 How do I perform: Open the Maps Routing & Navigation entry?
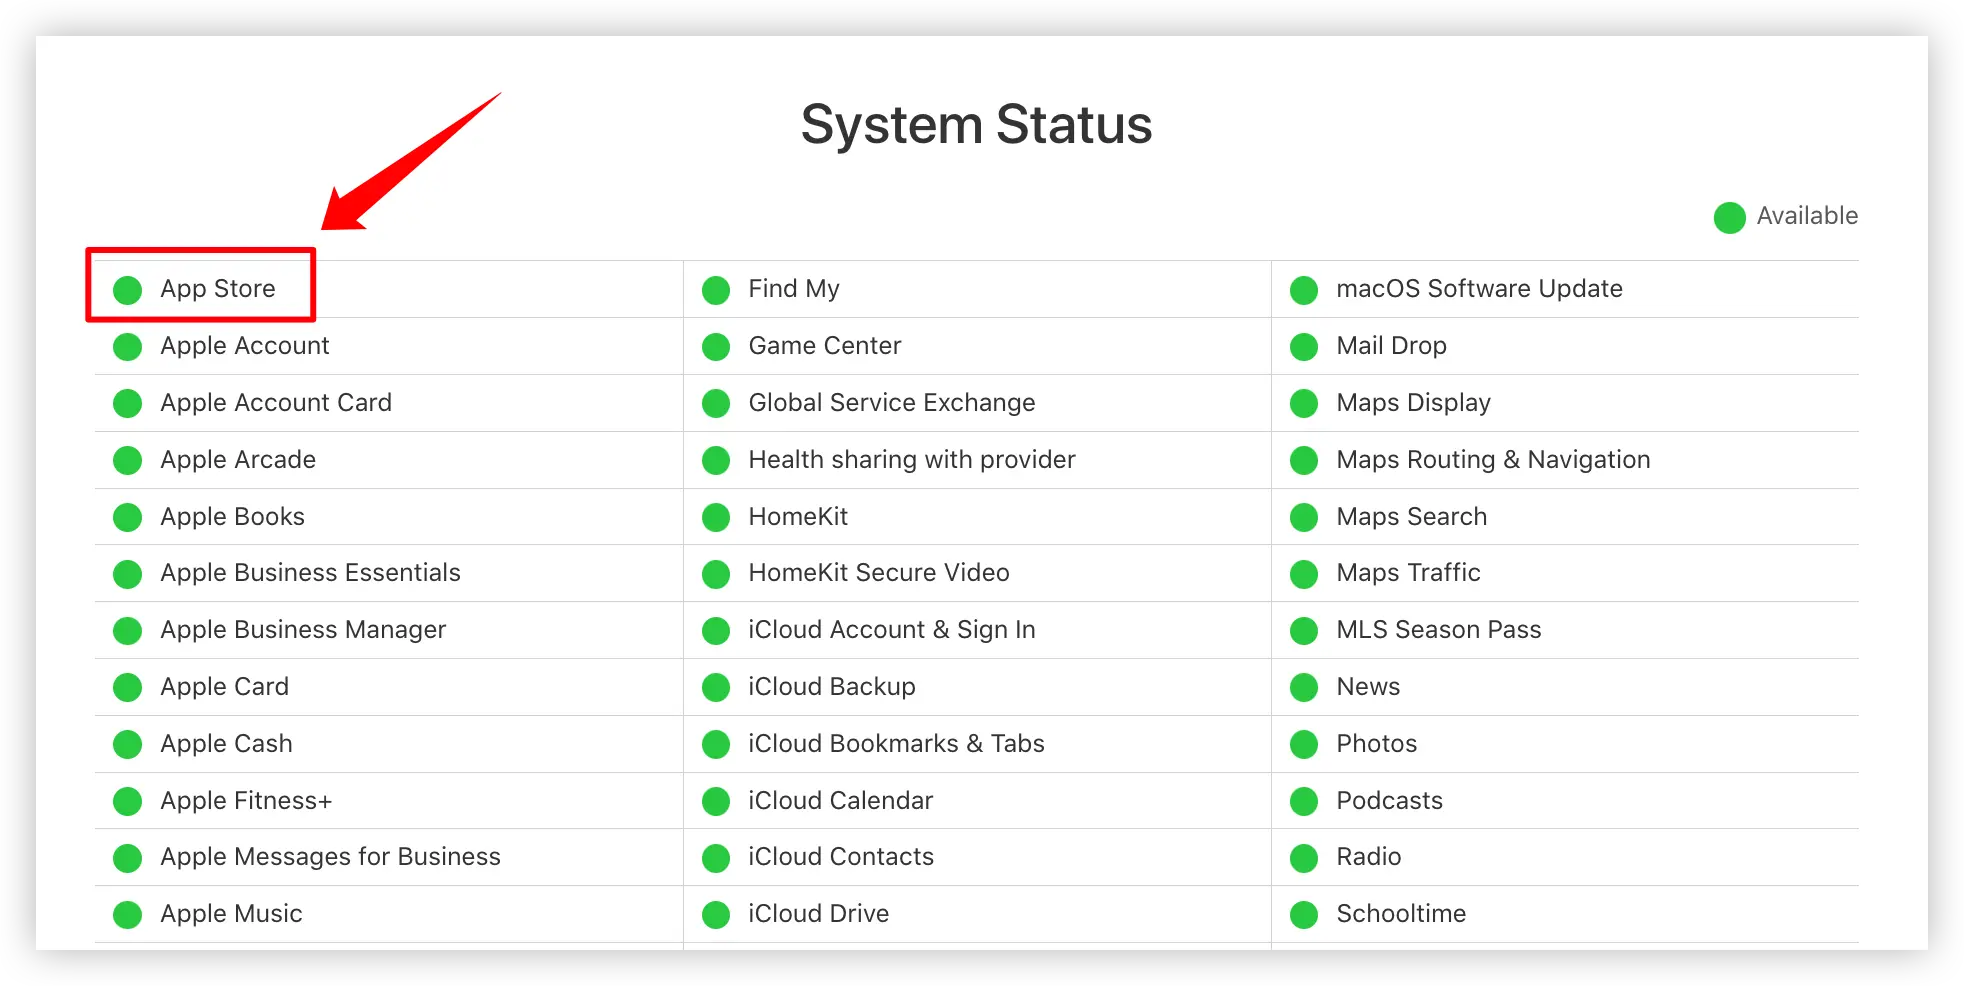tap(1493, 460)
